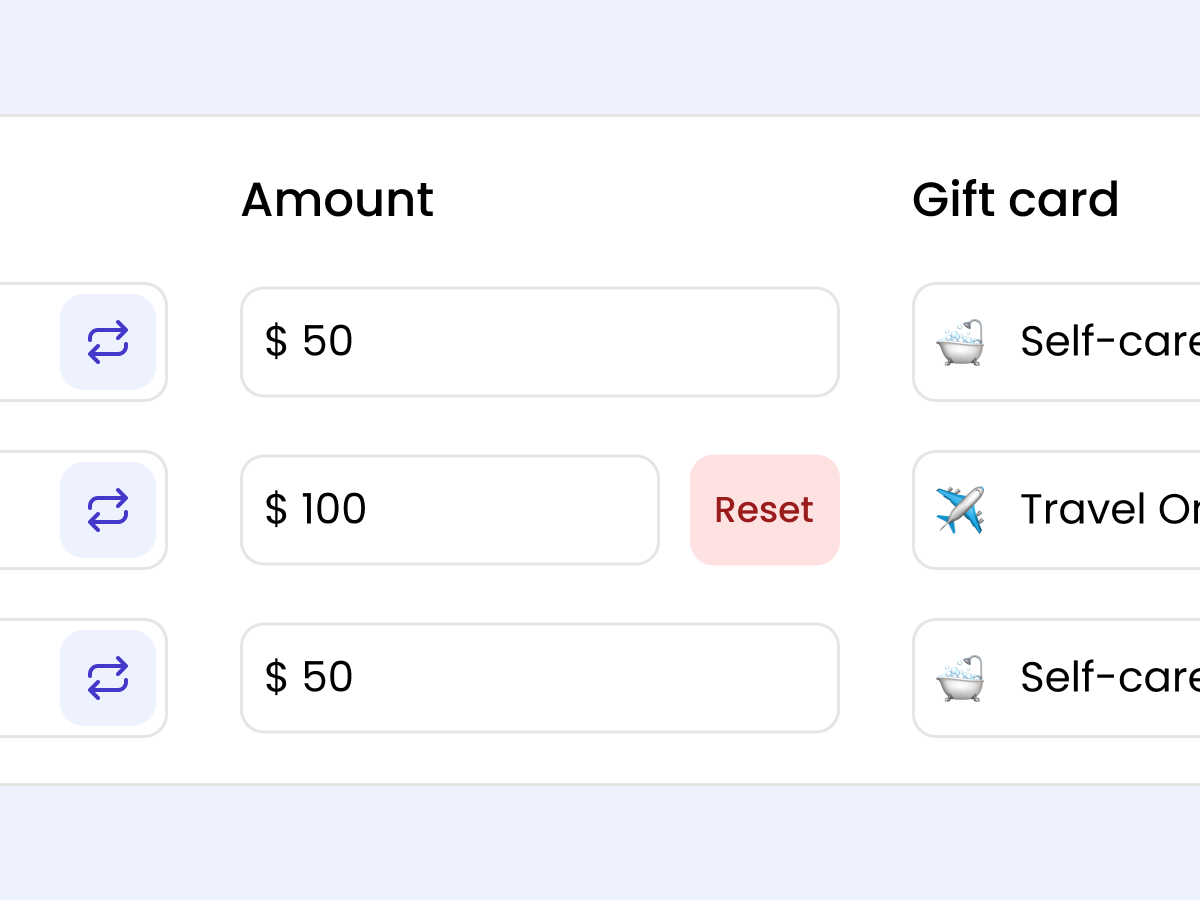
Task: Click the Gift card column header
Action: click(x=1015, y=199)
